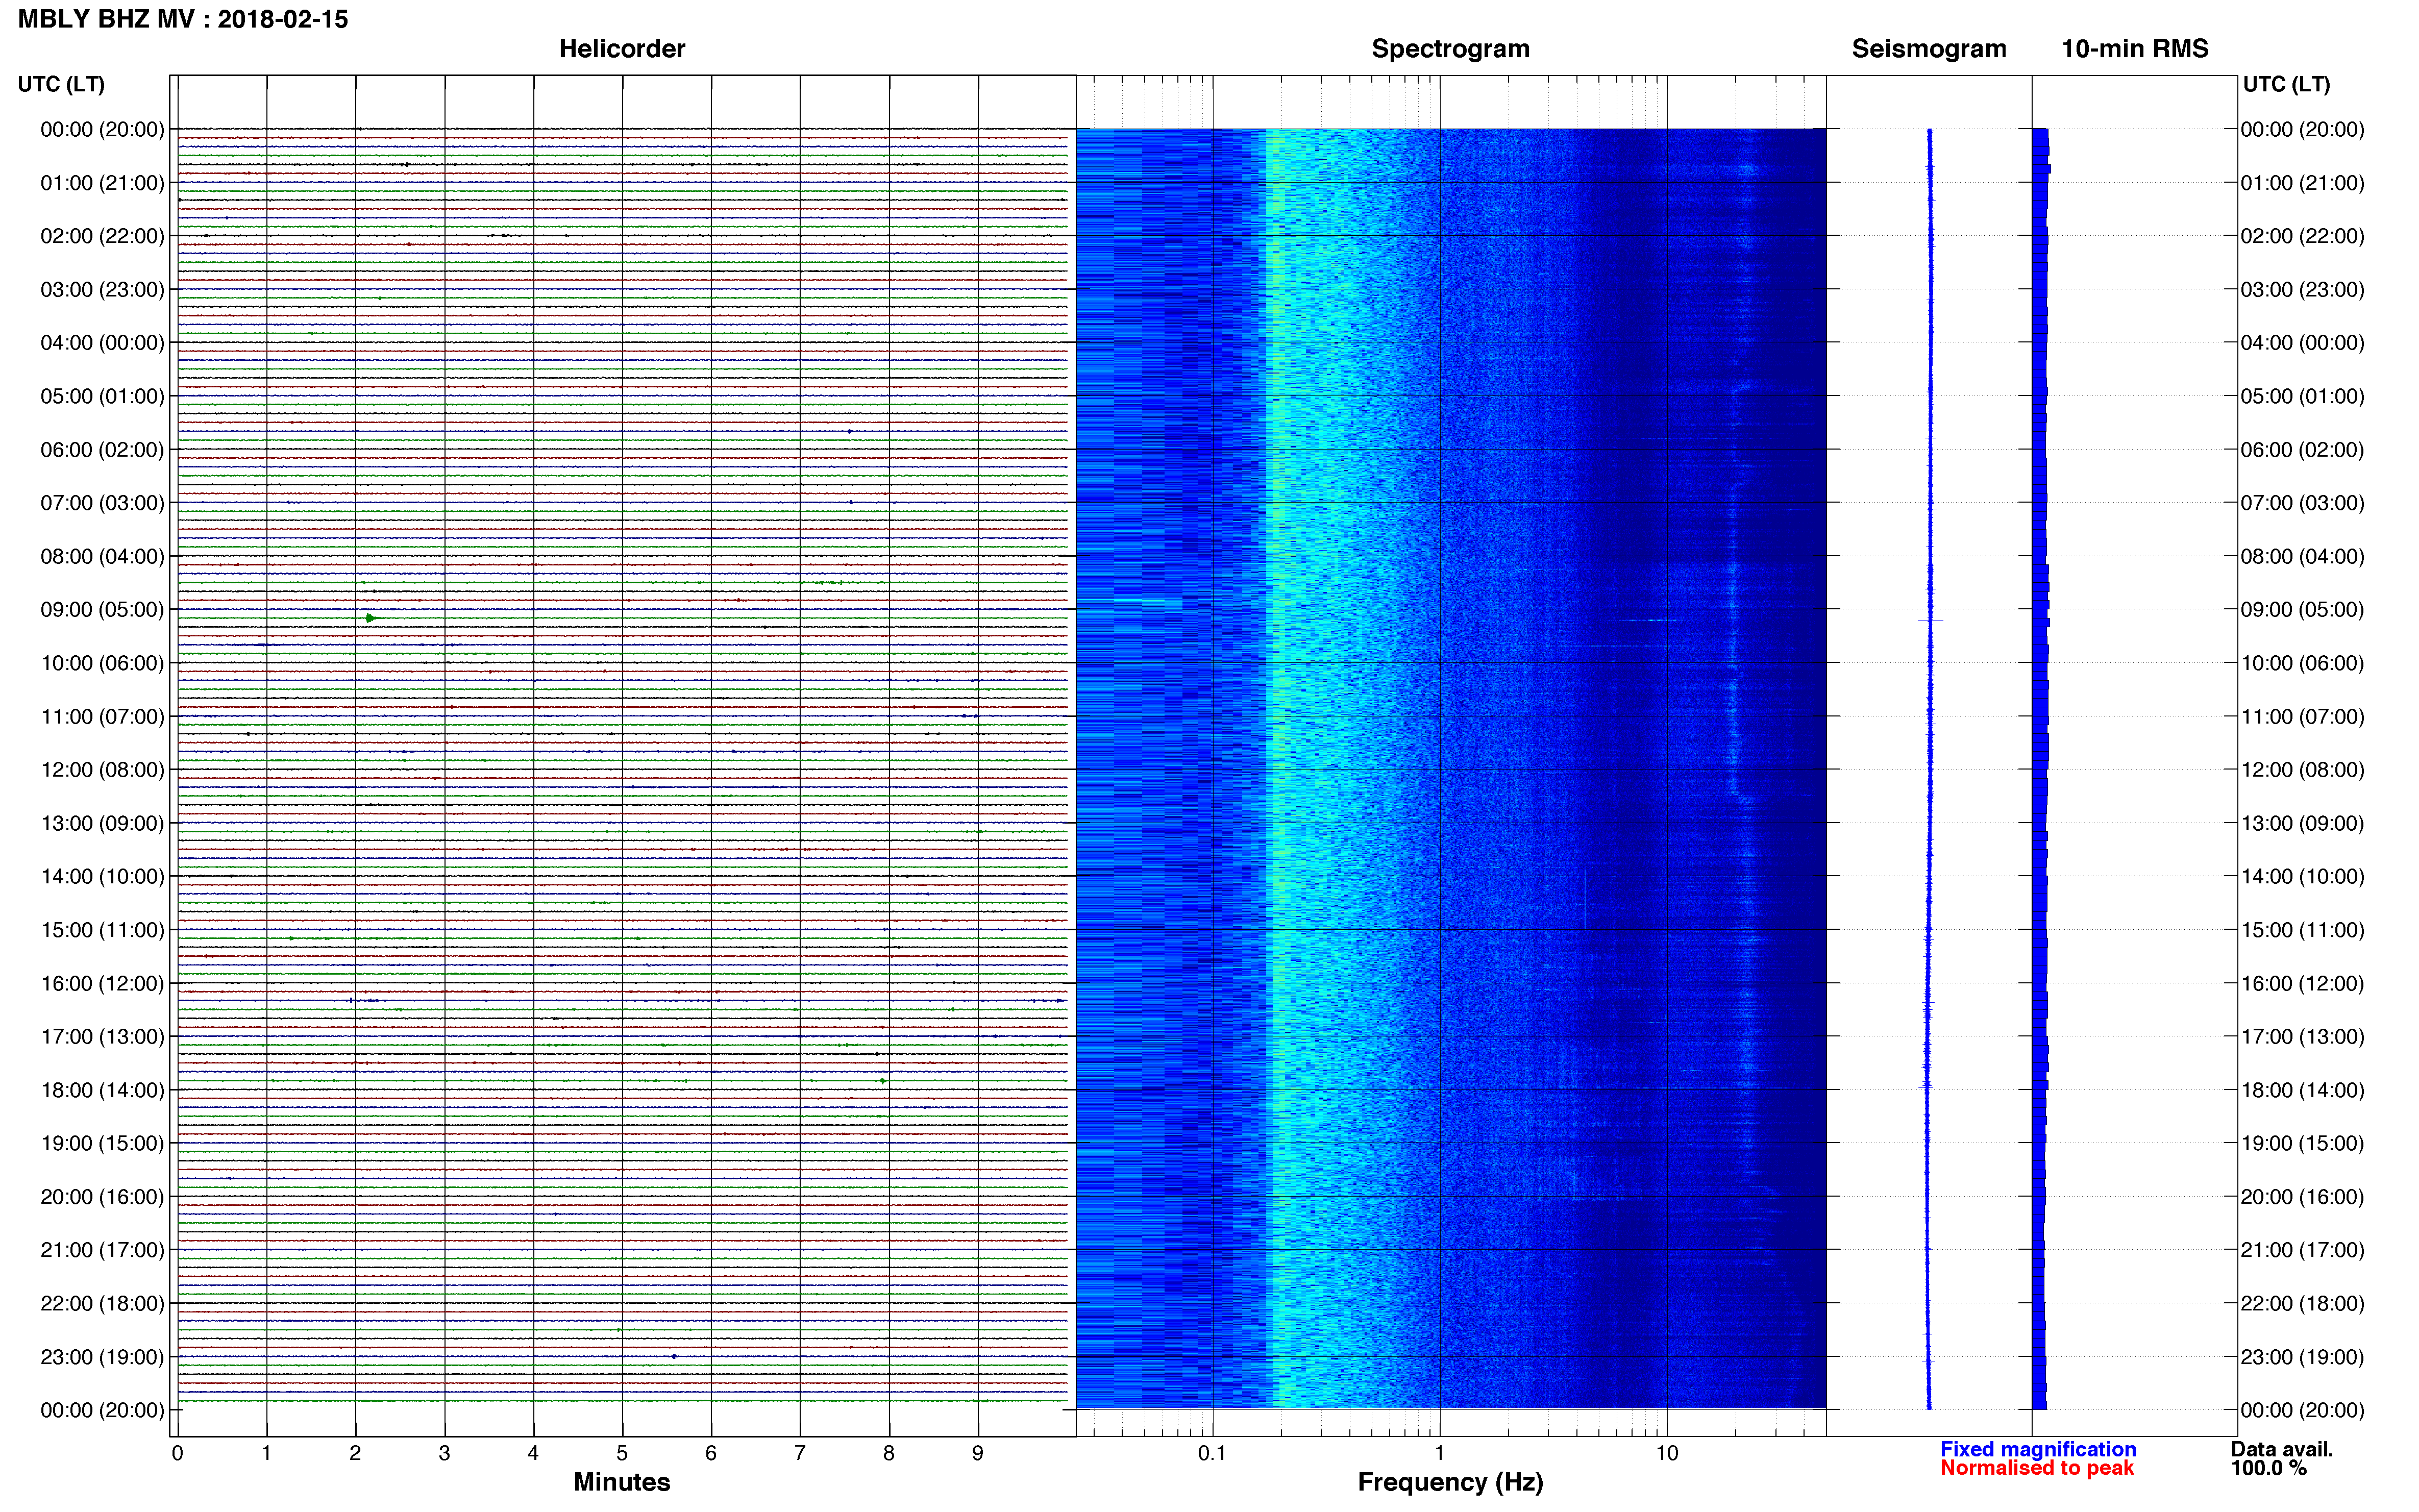Click the '100.0 %' data availability value
Screen dimensions: 2419x1512
pyautogui.click(x=2269, y=1468)
